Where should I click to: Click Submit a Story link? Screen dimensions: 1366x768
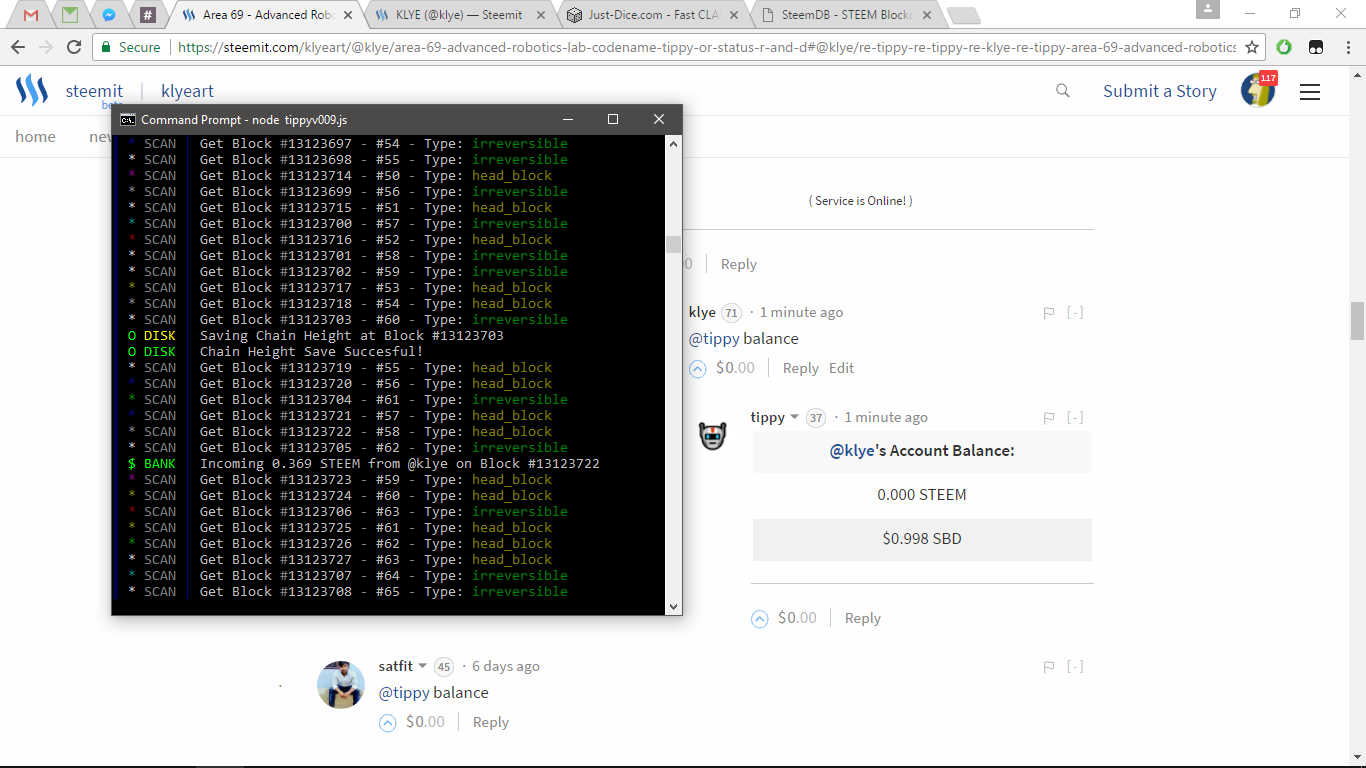(x=1160, y=91)
